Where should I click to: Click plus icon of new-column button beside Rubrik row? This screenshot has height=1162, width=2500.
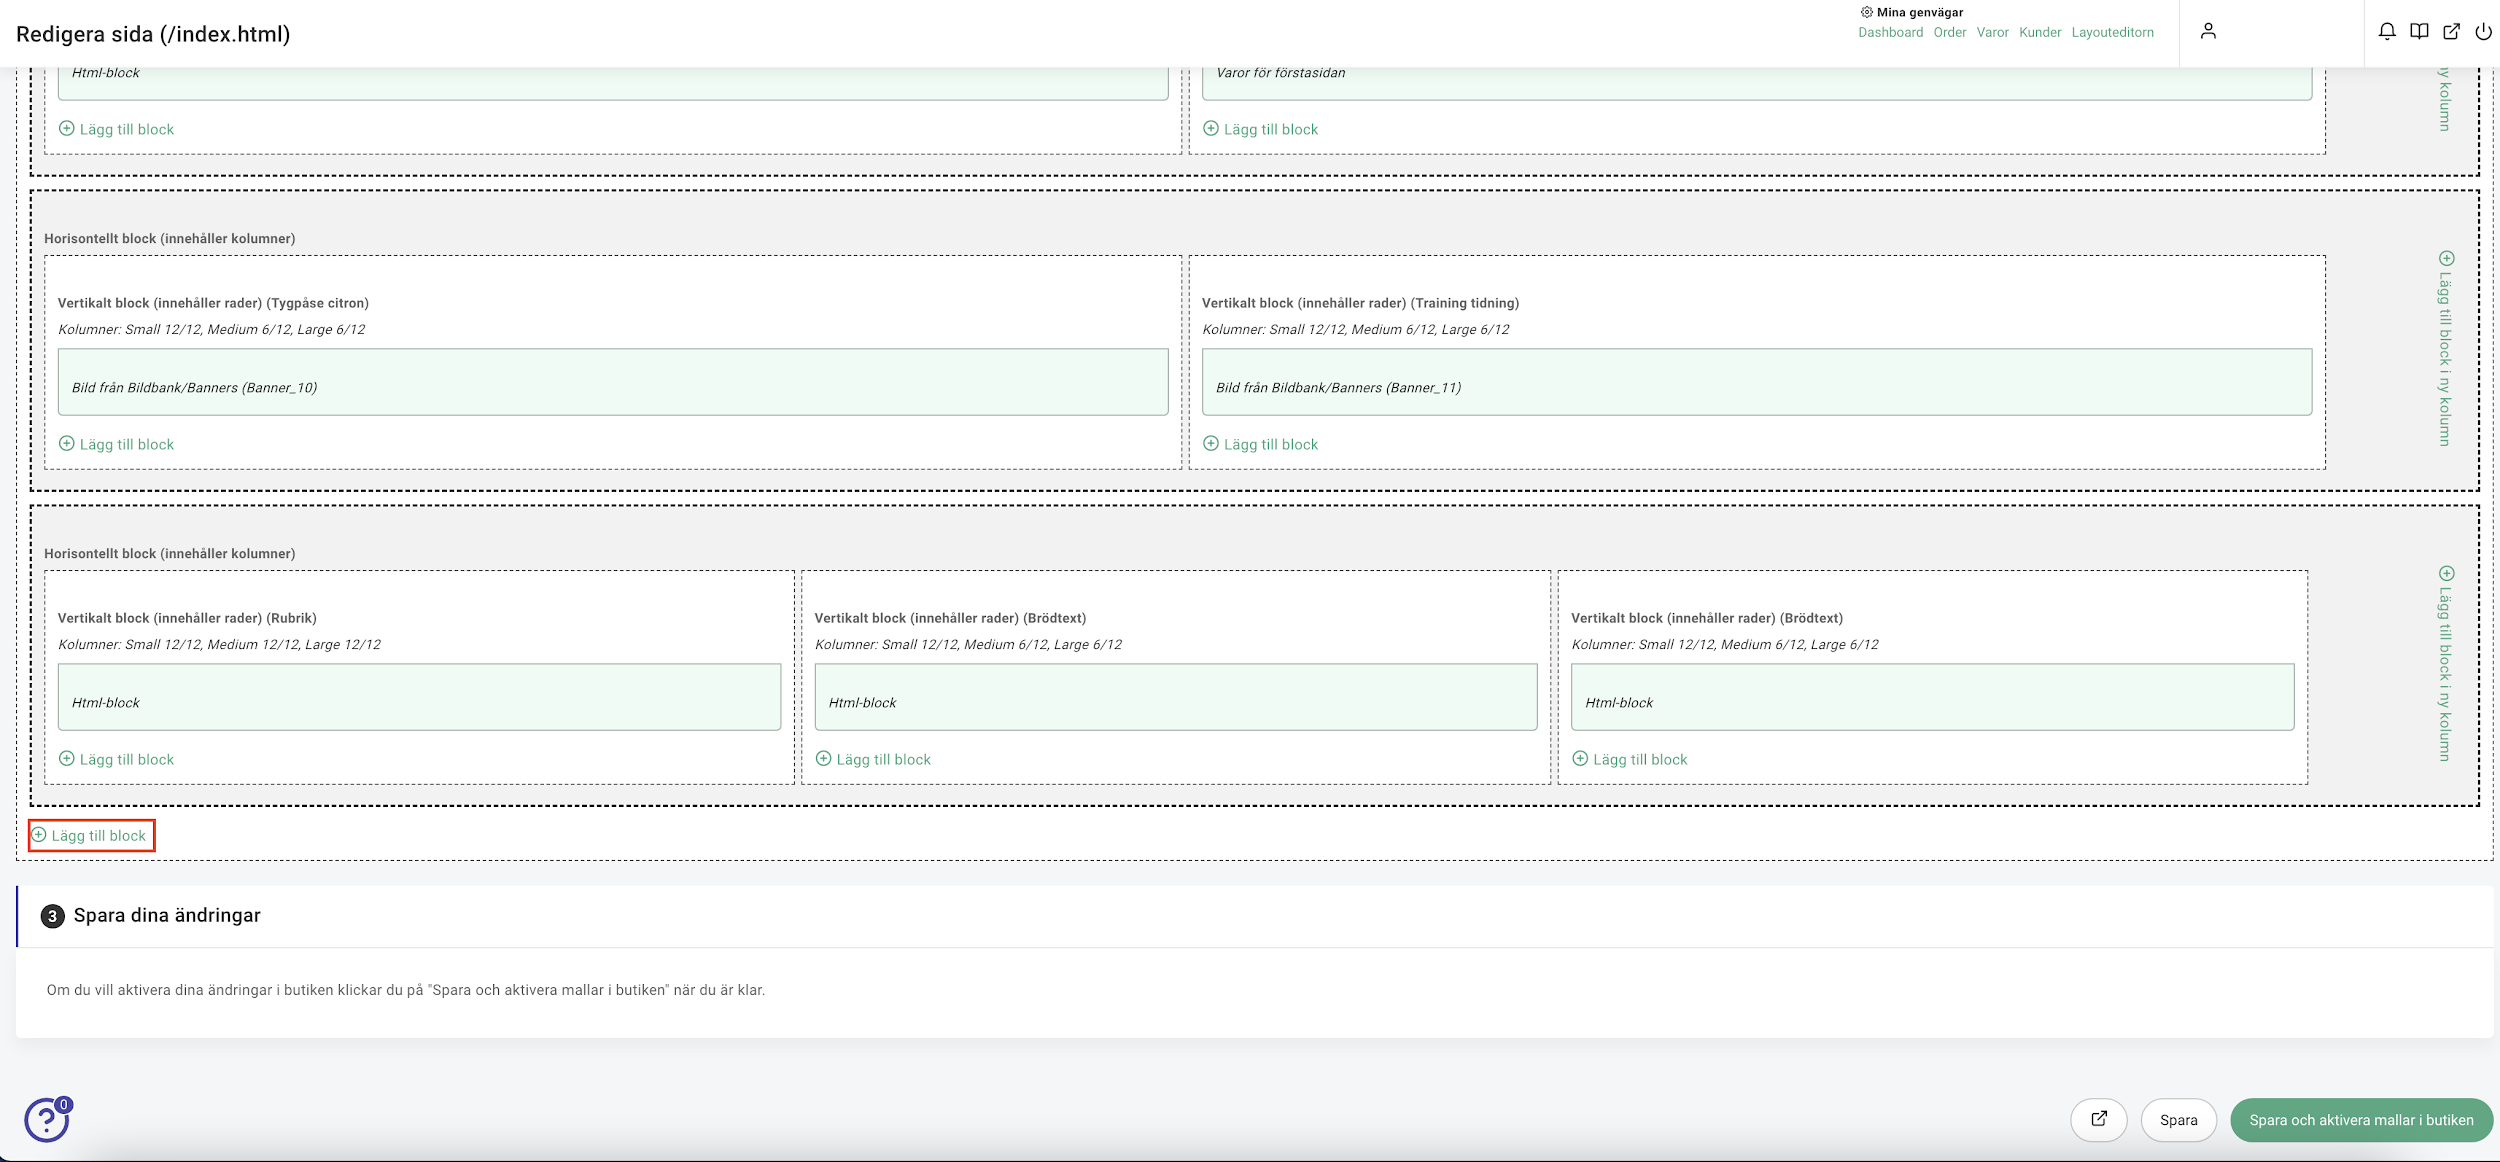(x=2446, y=573)
